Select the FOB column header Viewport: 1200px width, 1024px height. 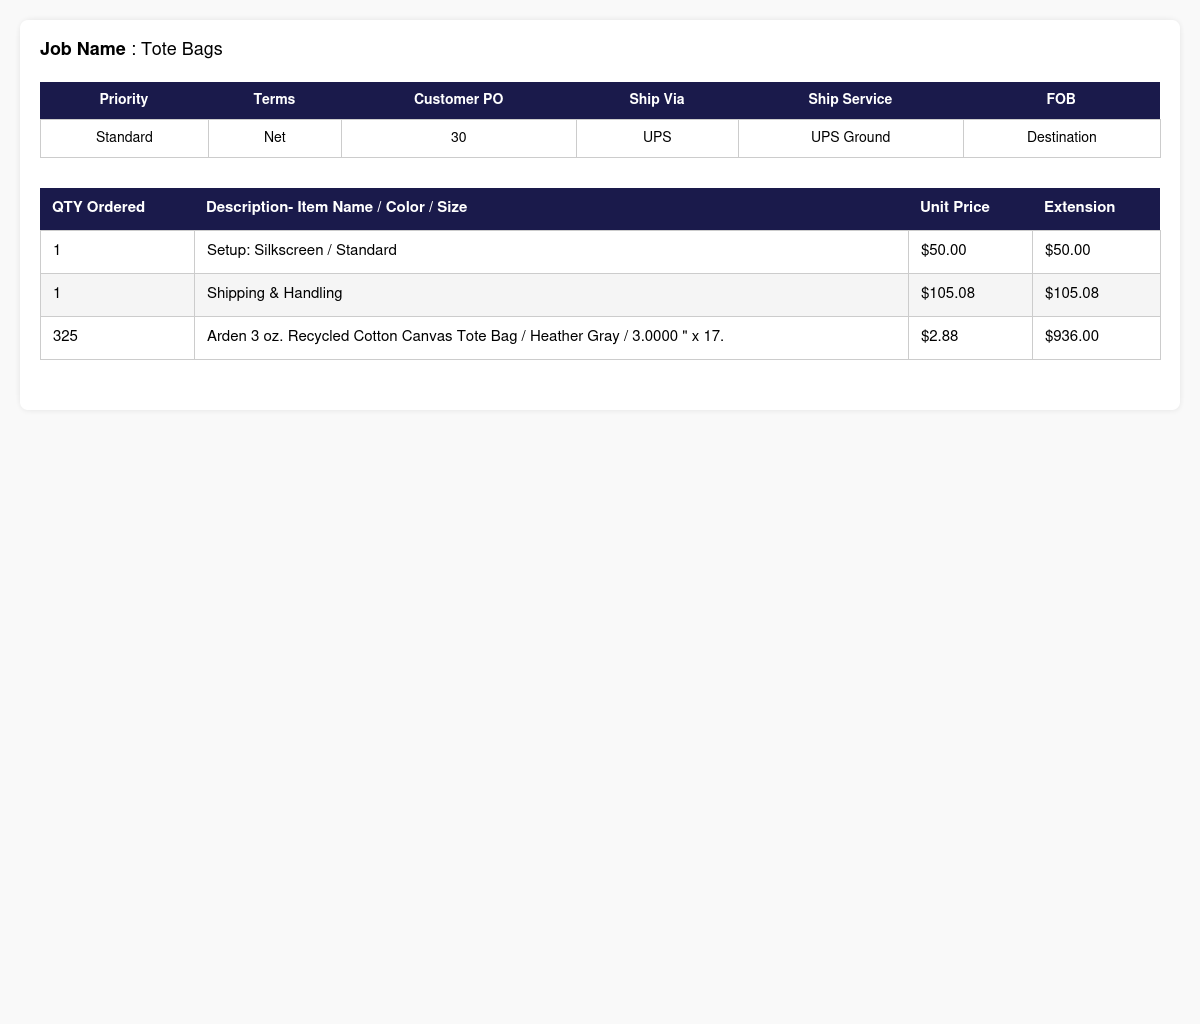click(x=1061, y=100)
